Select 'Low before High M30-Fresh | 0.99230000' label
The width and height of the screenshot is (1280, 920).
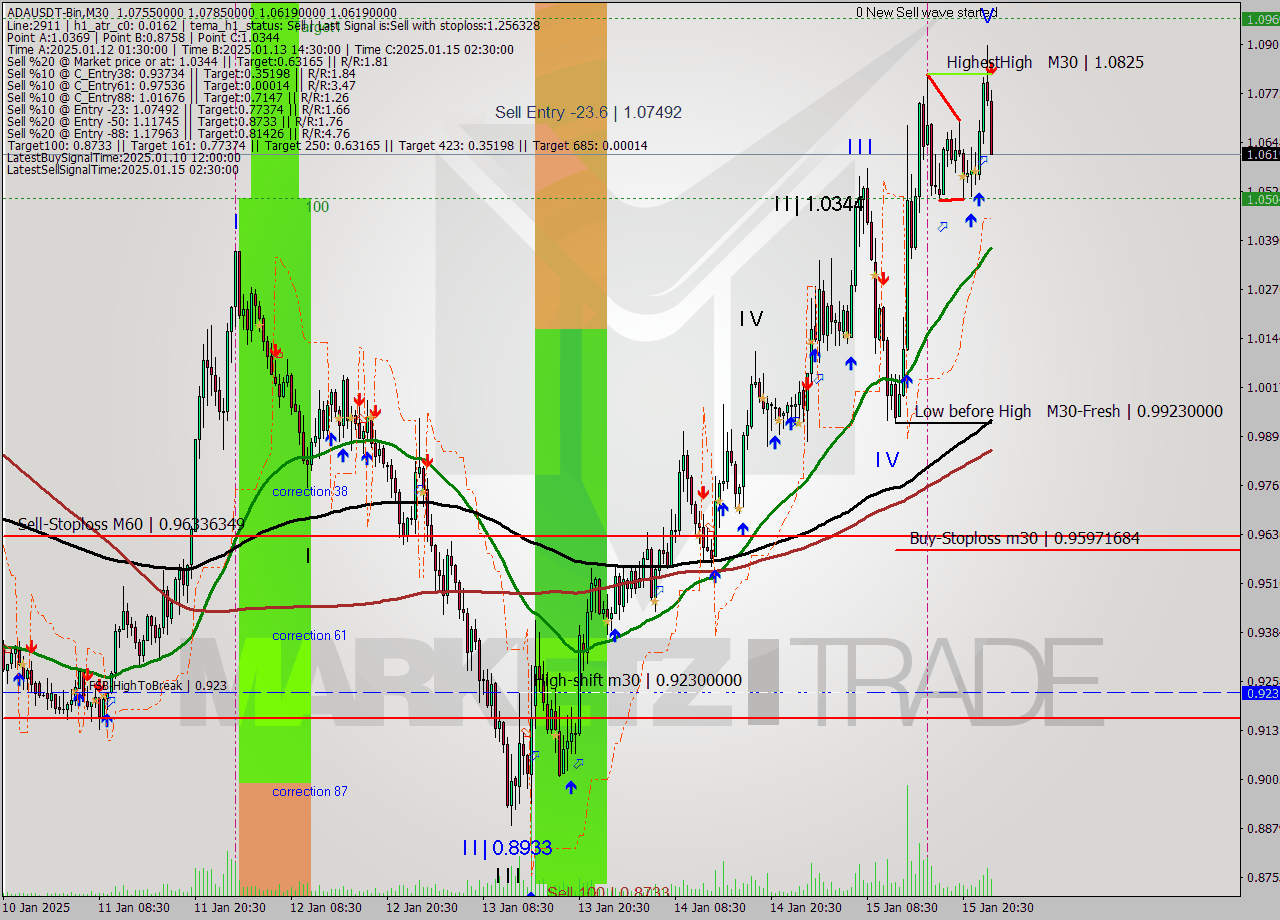coord(1068,411)
